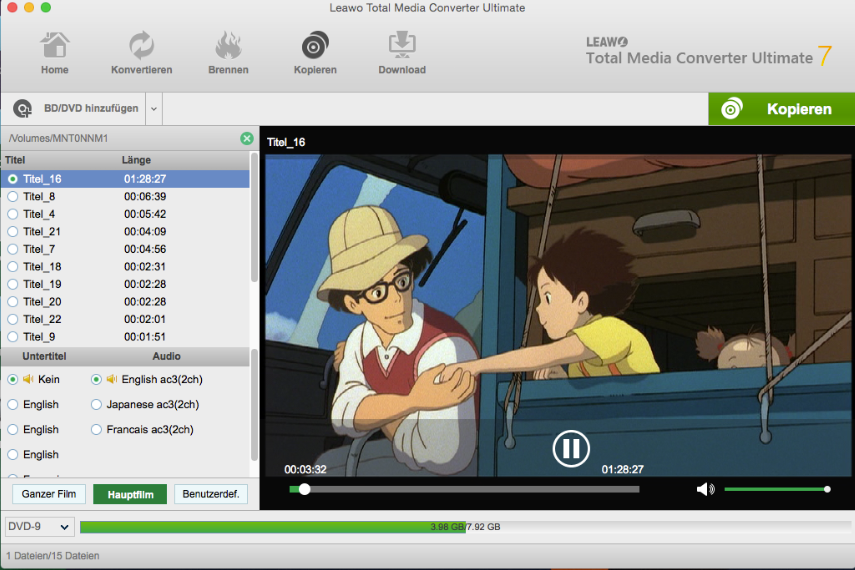
Task: Select Titel_19 radio button
Action: click(13, 284)
